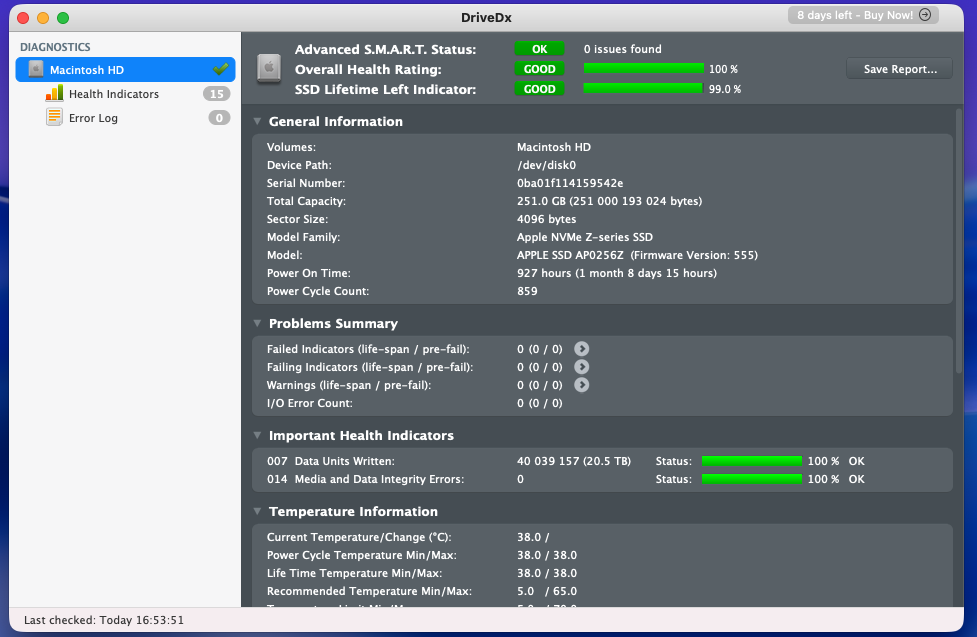The height and width of the screenshot is (637, 977).
Task: Collapse the Problems Summary section
Action: [257, 323]
